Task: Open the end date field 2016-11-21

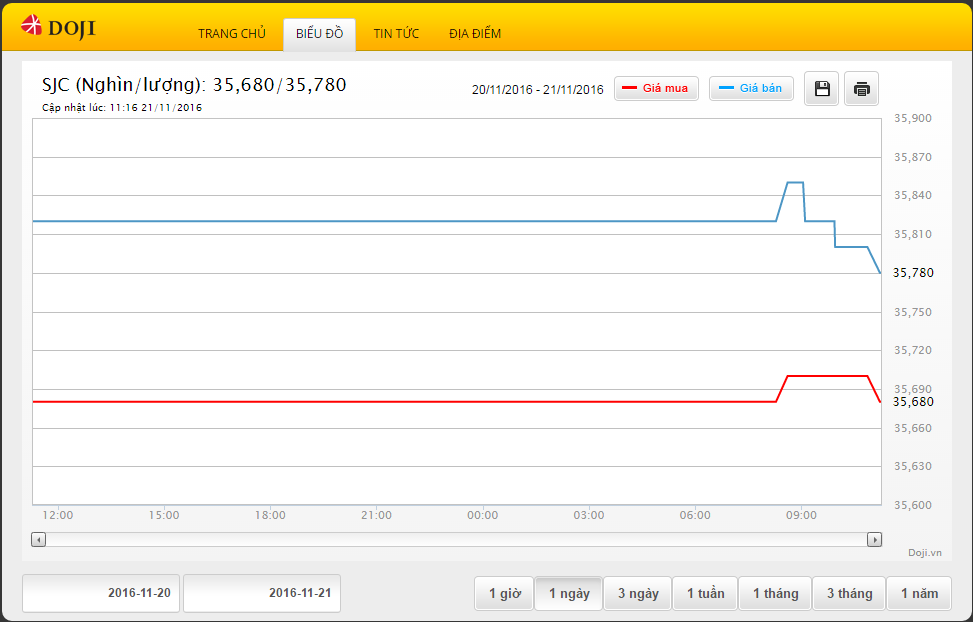Action: click(262, 593)
